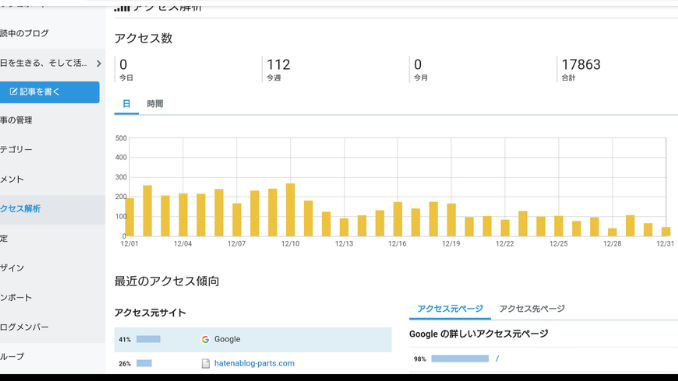Open the インポート sidebar item

click(16, 298)
